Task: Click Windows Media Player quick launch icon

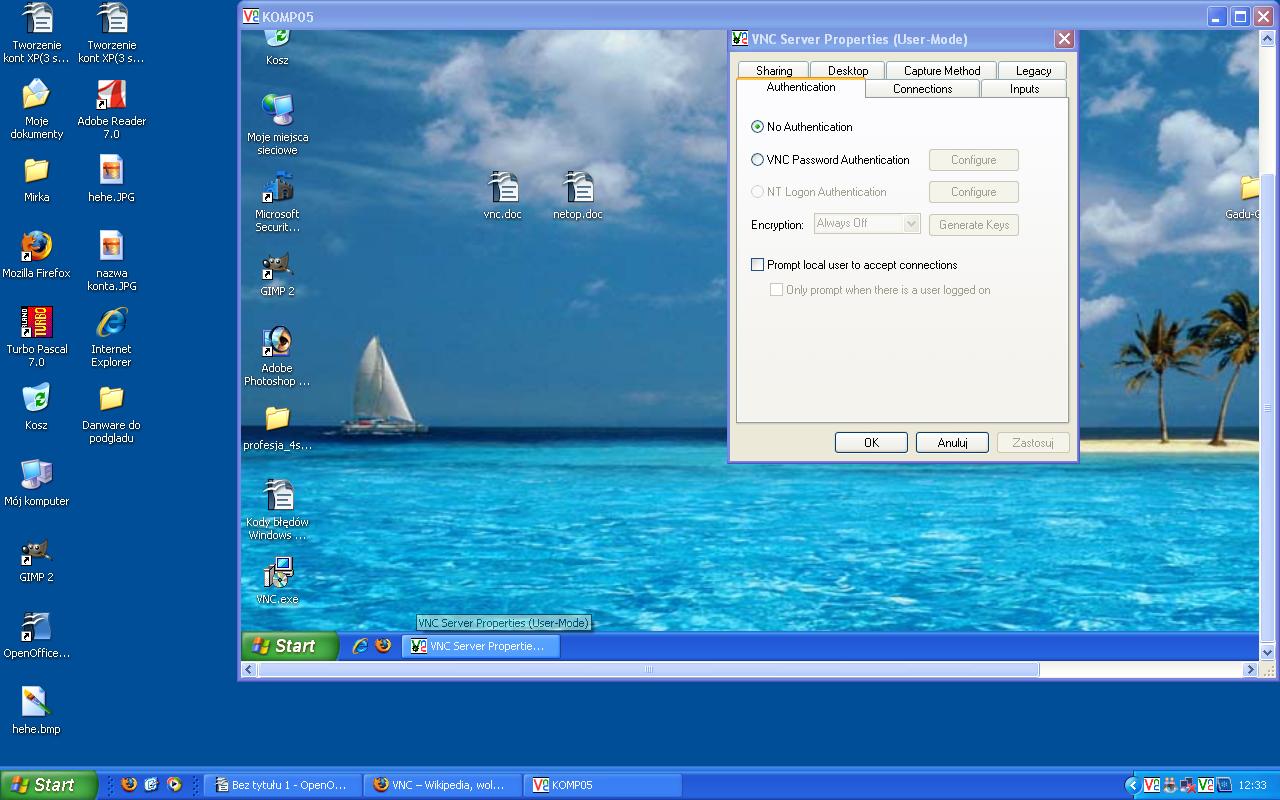Action: pyautogui.click(x=174, y=785)
